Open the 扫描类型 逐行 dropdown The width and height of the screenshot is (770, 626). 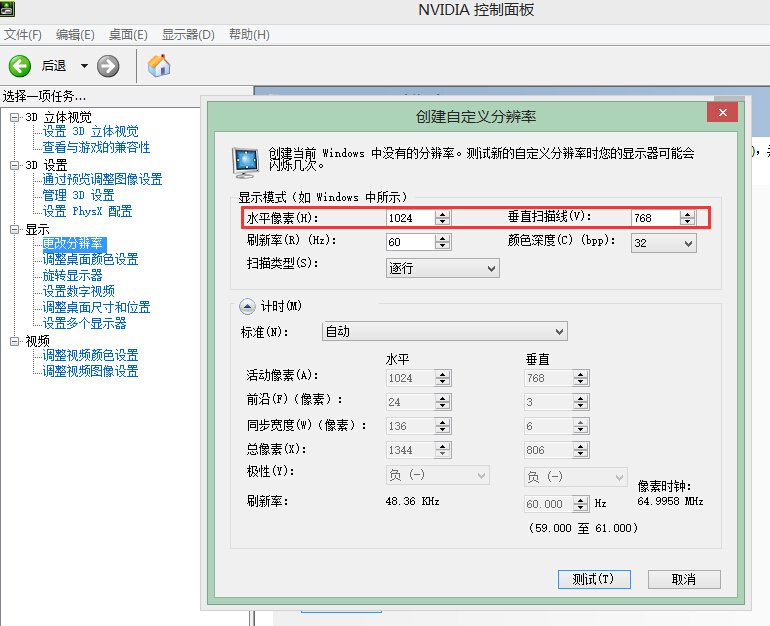[442, 269]
